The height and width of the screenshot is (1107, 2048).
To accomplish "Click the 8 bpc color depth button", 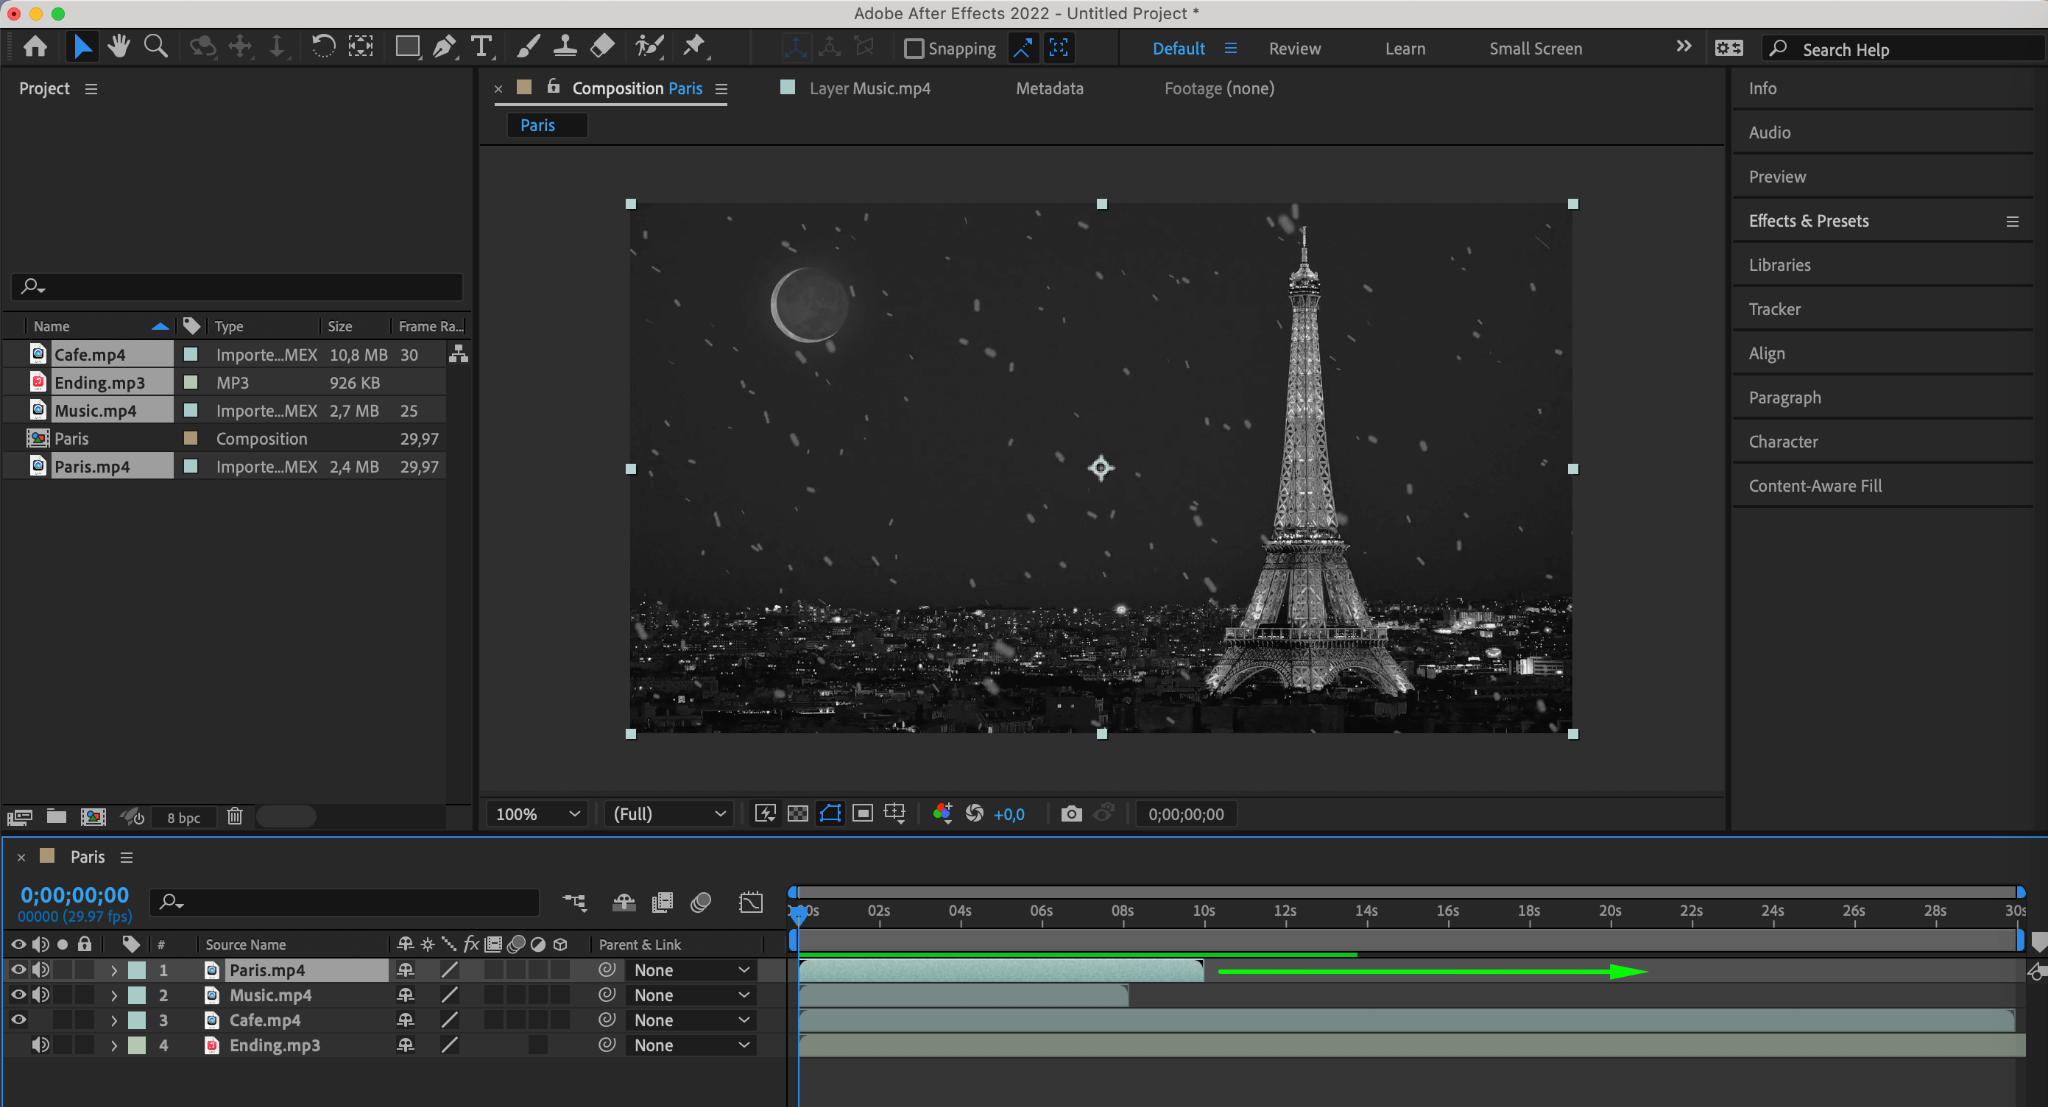I will (183, 817).
